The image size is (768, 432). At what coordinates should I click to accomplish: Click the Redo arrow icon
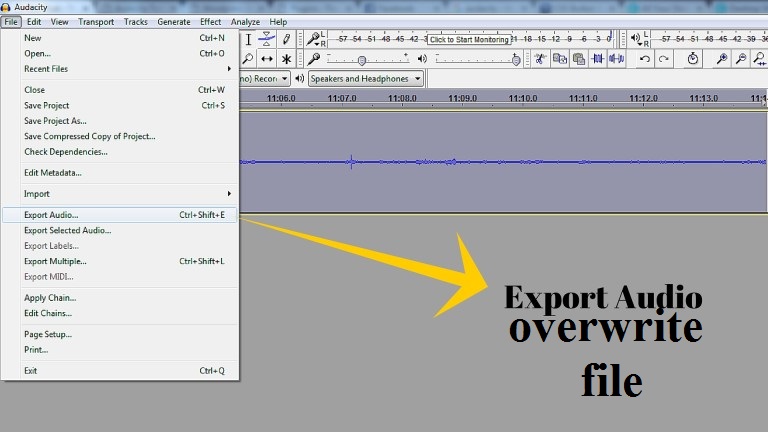[x=664, y=59]
